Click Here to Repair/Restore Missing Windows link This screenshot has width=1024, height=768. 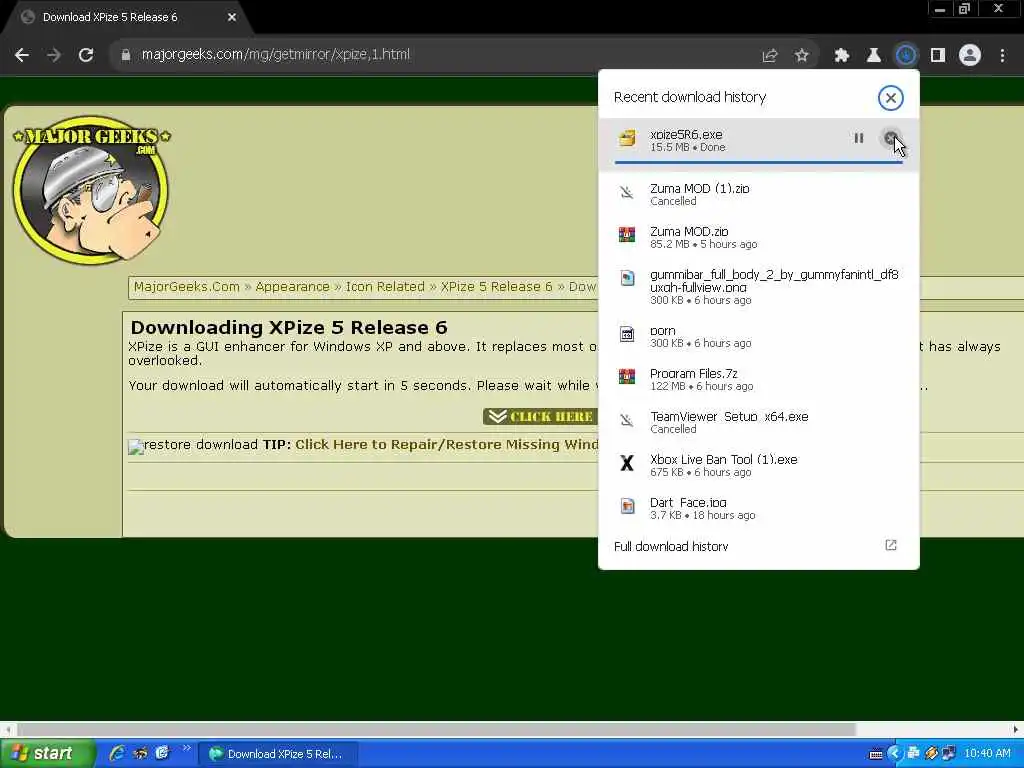pyautogui.click(x=446, y=445)
